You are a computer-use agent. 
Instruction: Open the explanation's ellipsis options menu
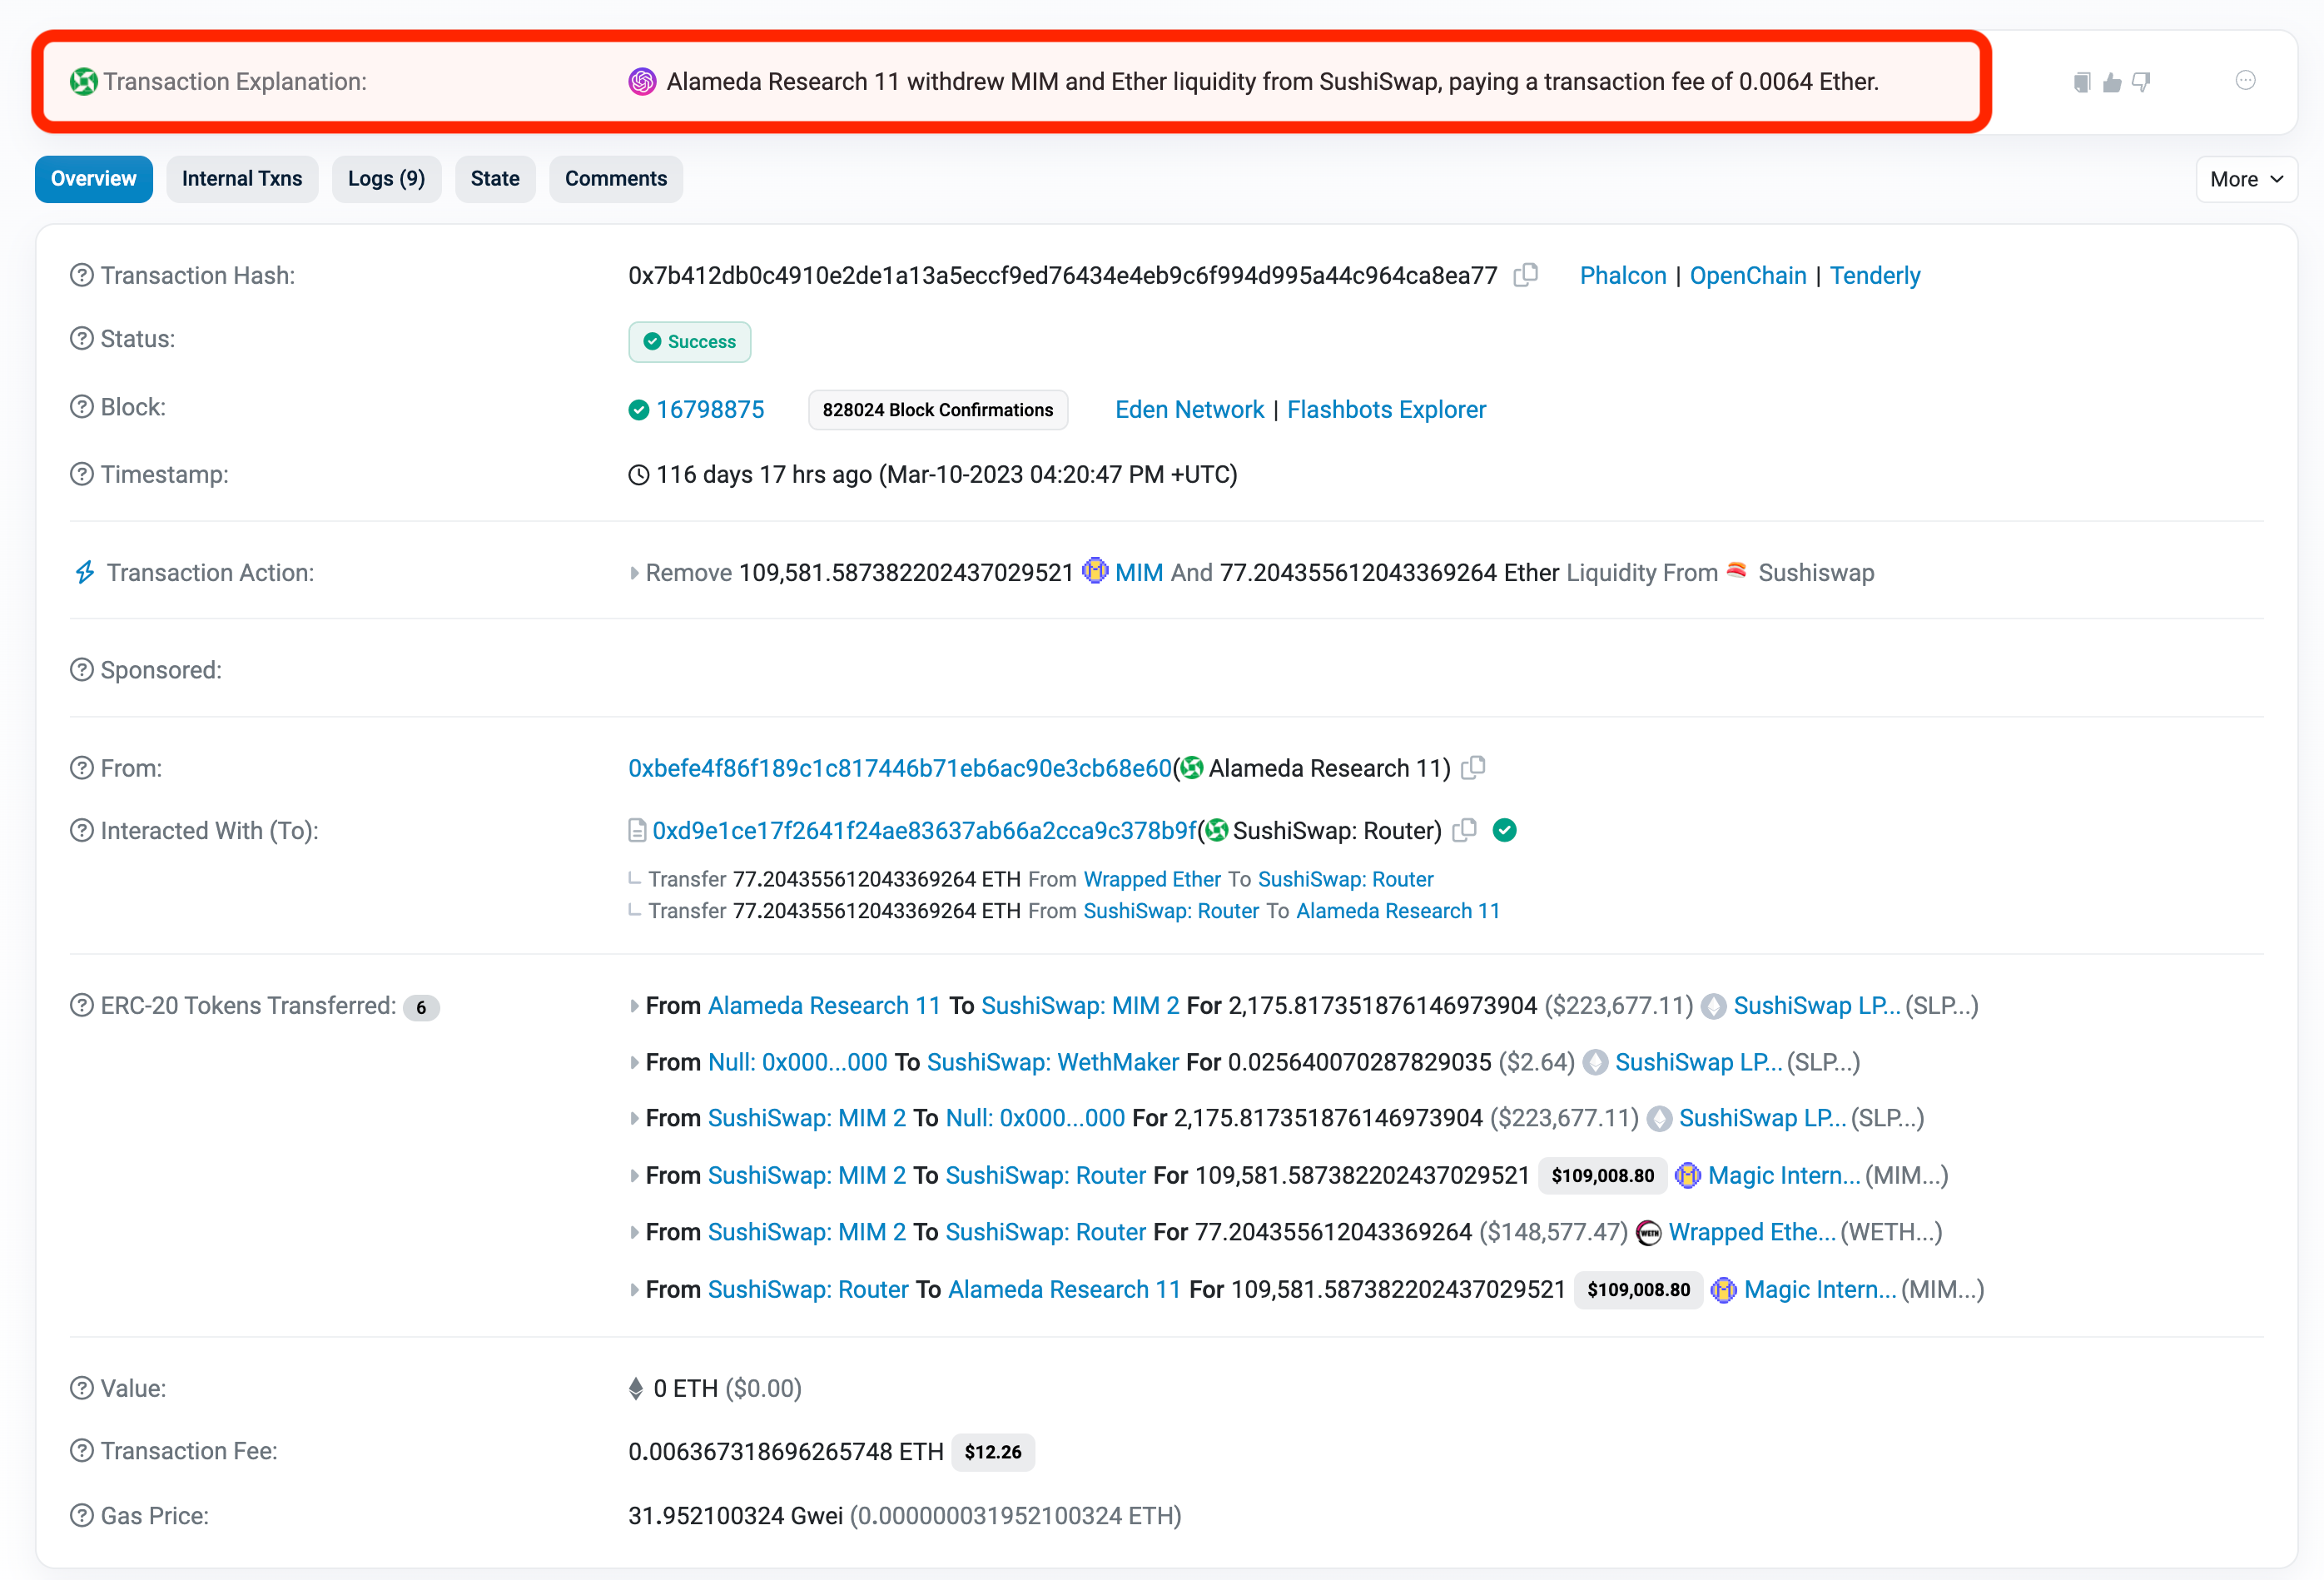(x=2245, y=81)
